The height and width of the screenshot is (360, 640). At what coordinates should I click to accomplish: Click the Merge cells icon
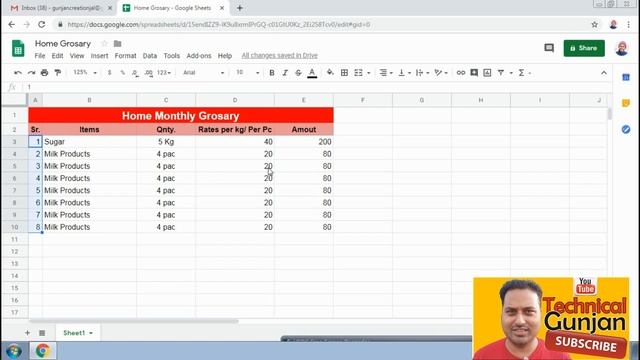pos(358,73)
